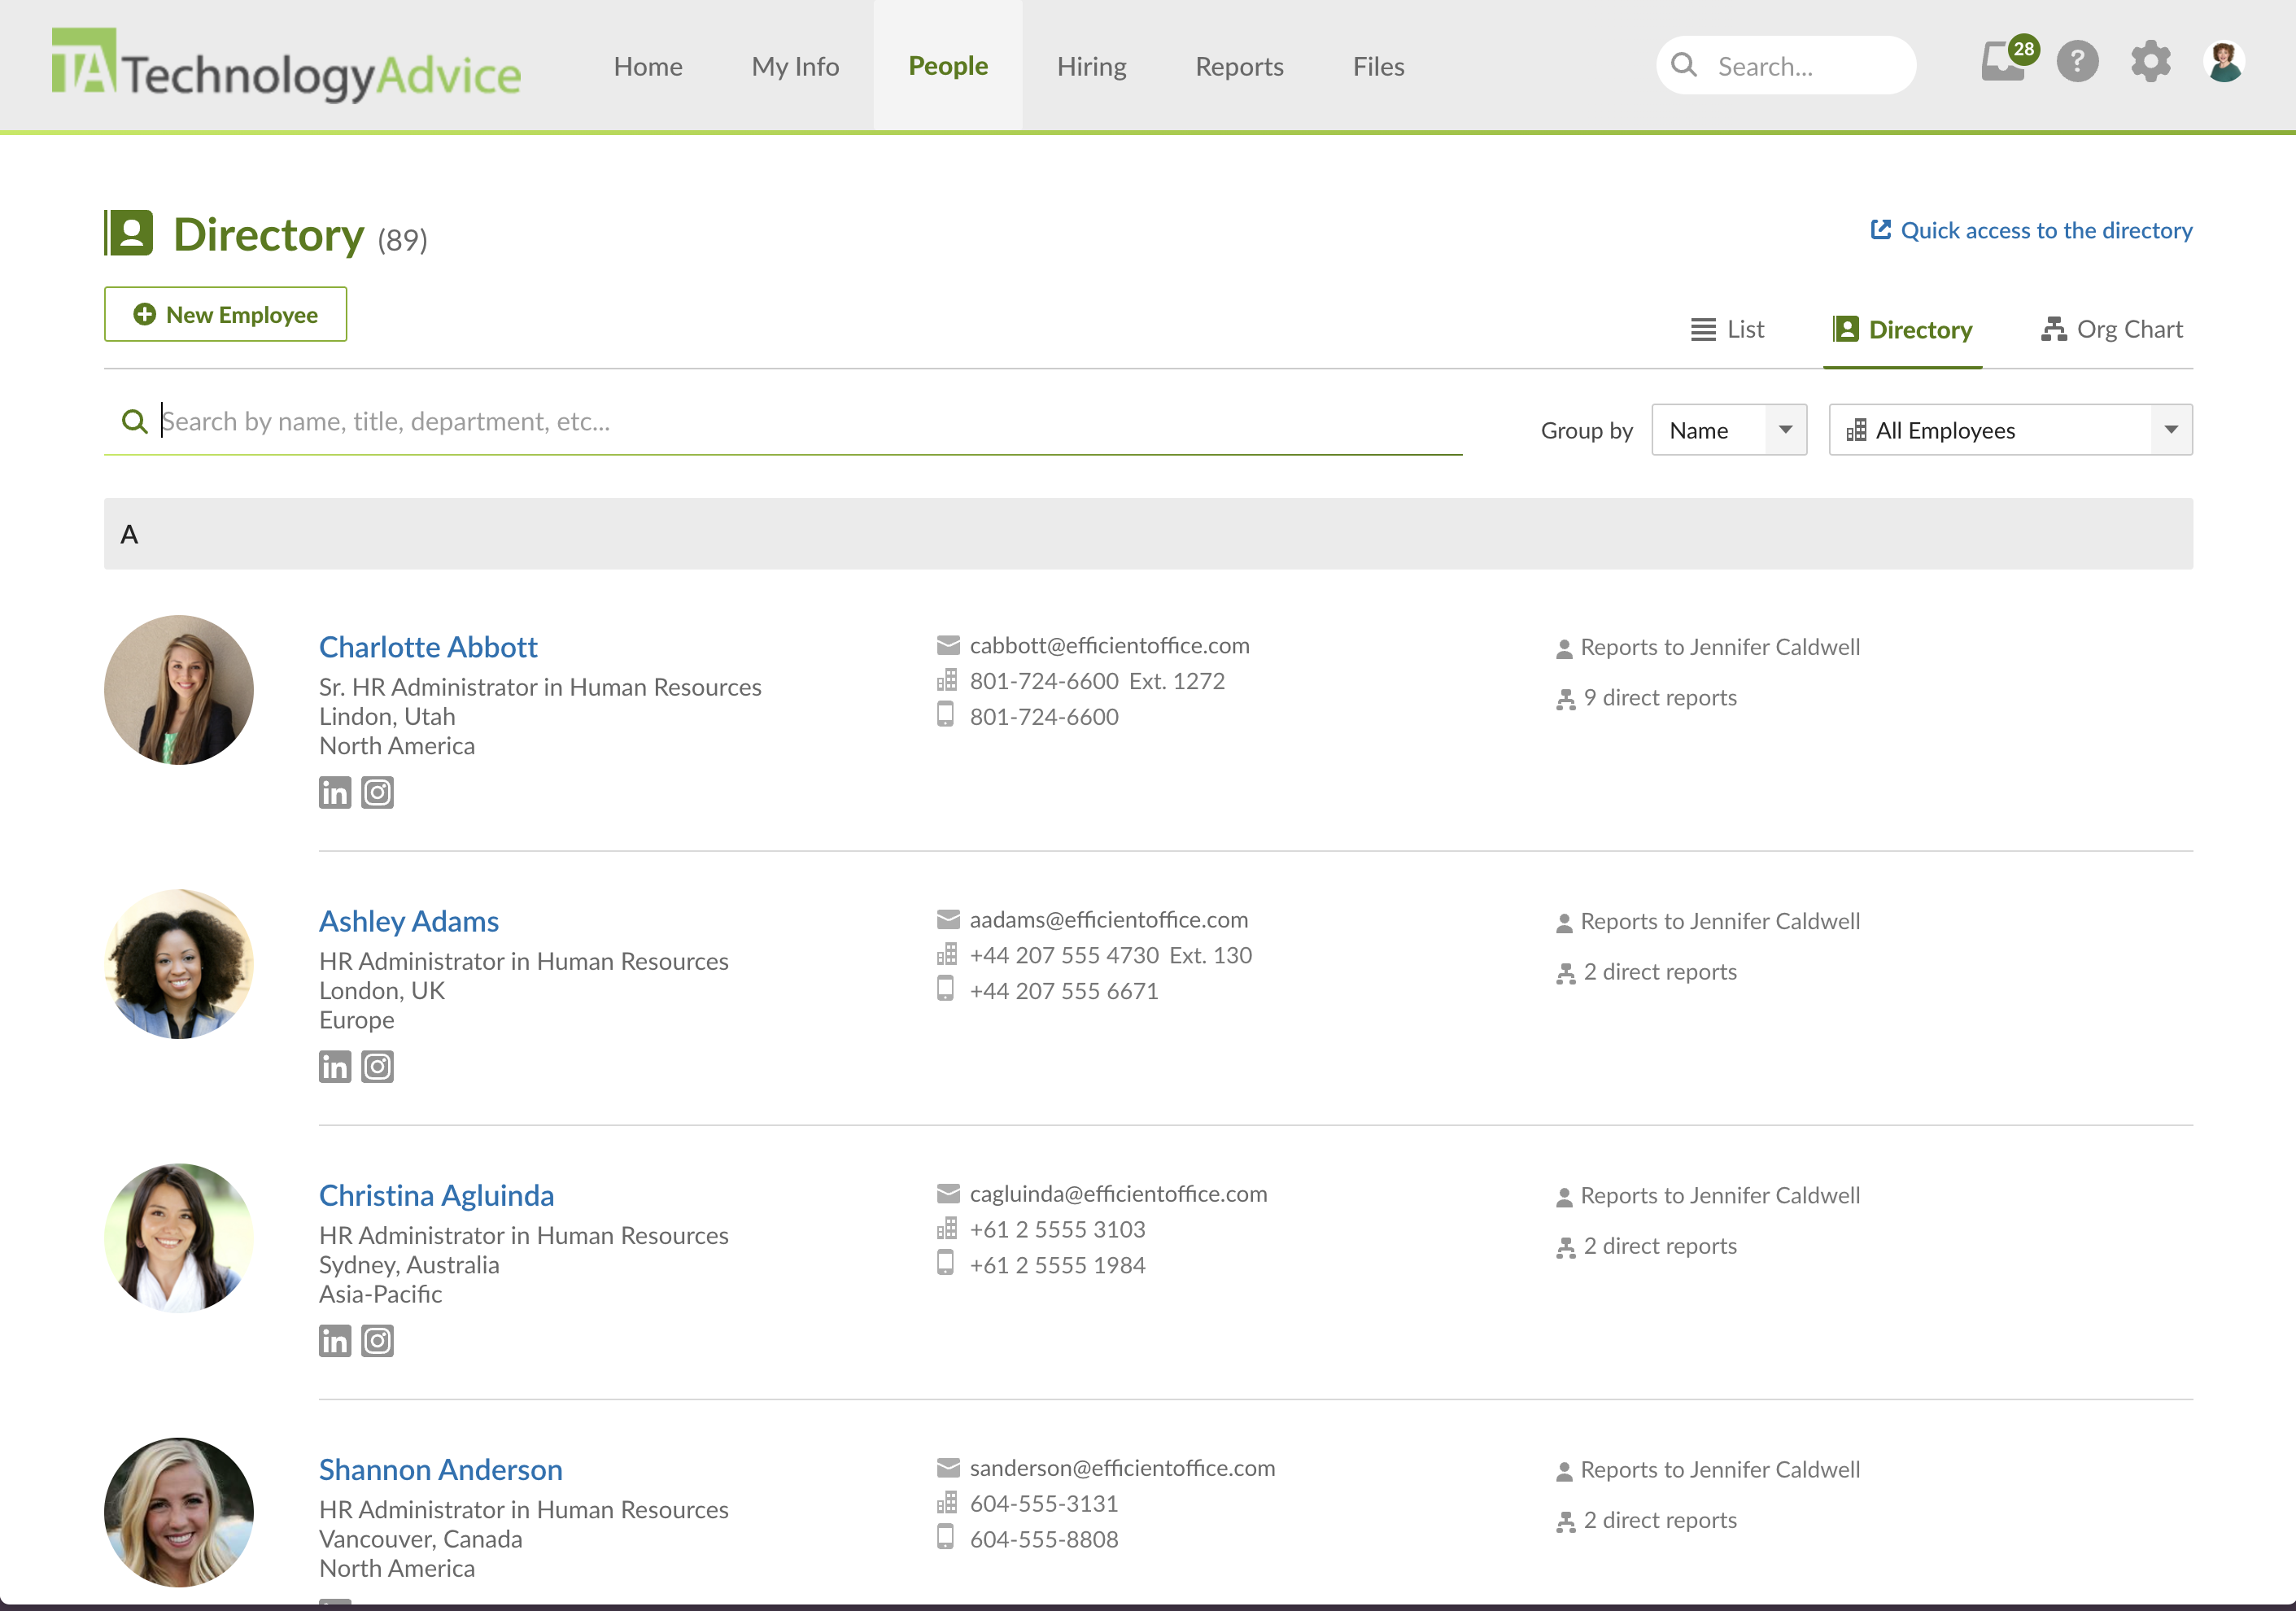The image size is (2296, 1611).
Task: Click the email envelope icon for Ashley Adams
Action: click(x=948, y=920)
